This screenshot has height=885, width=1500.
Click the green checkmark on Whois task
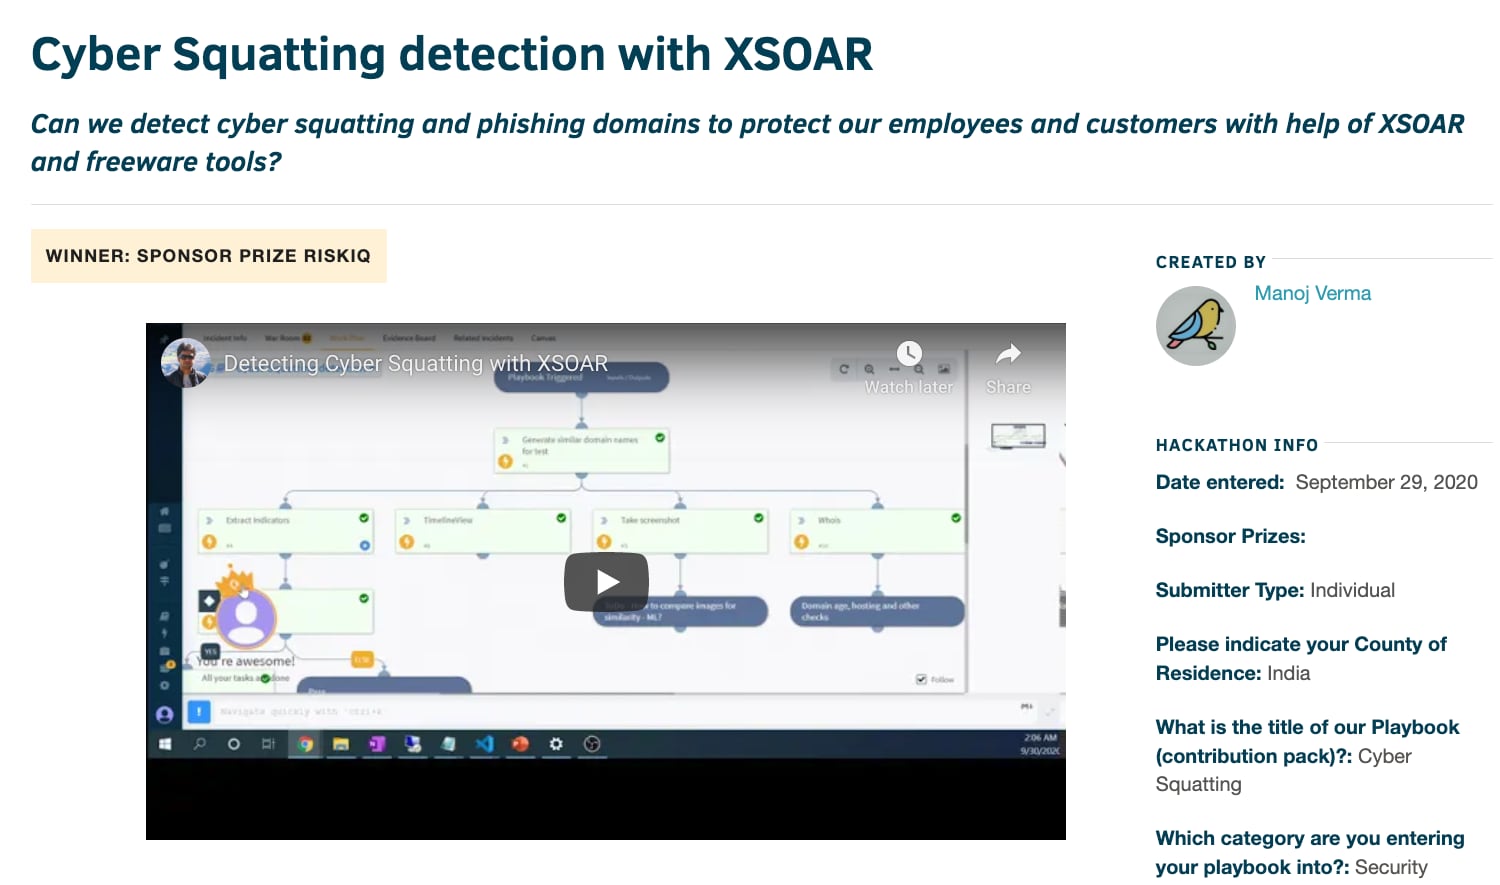pyautogui.click(x=956, y=518)
